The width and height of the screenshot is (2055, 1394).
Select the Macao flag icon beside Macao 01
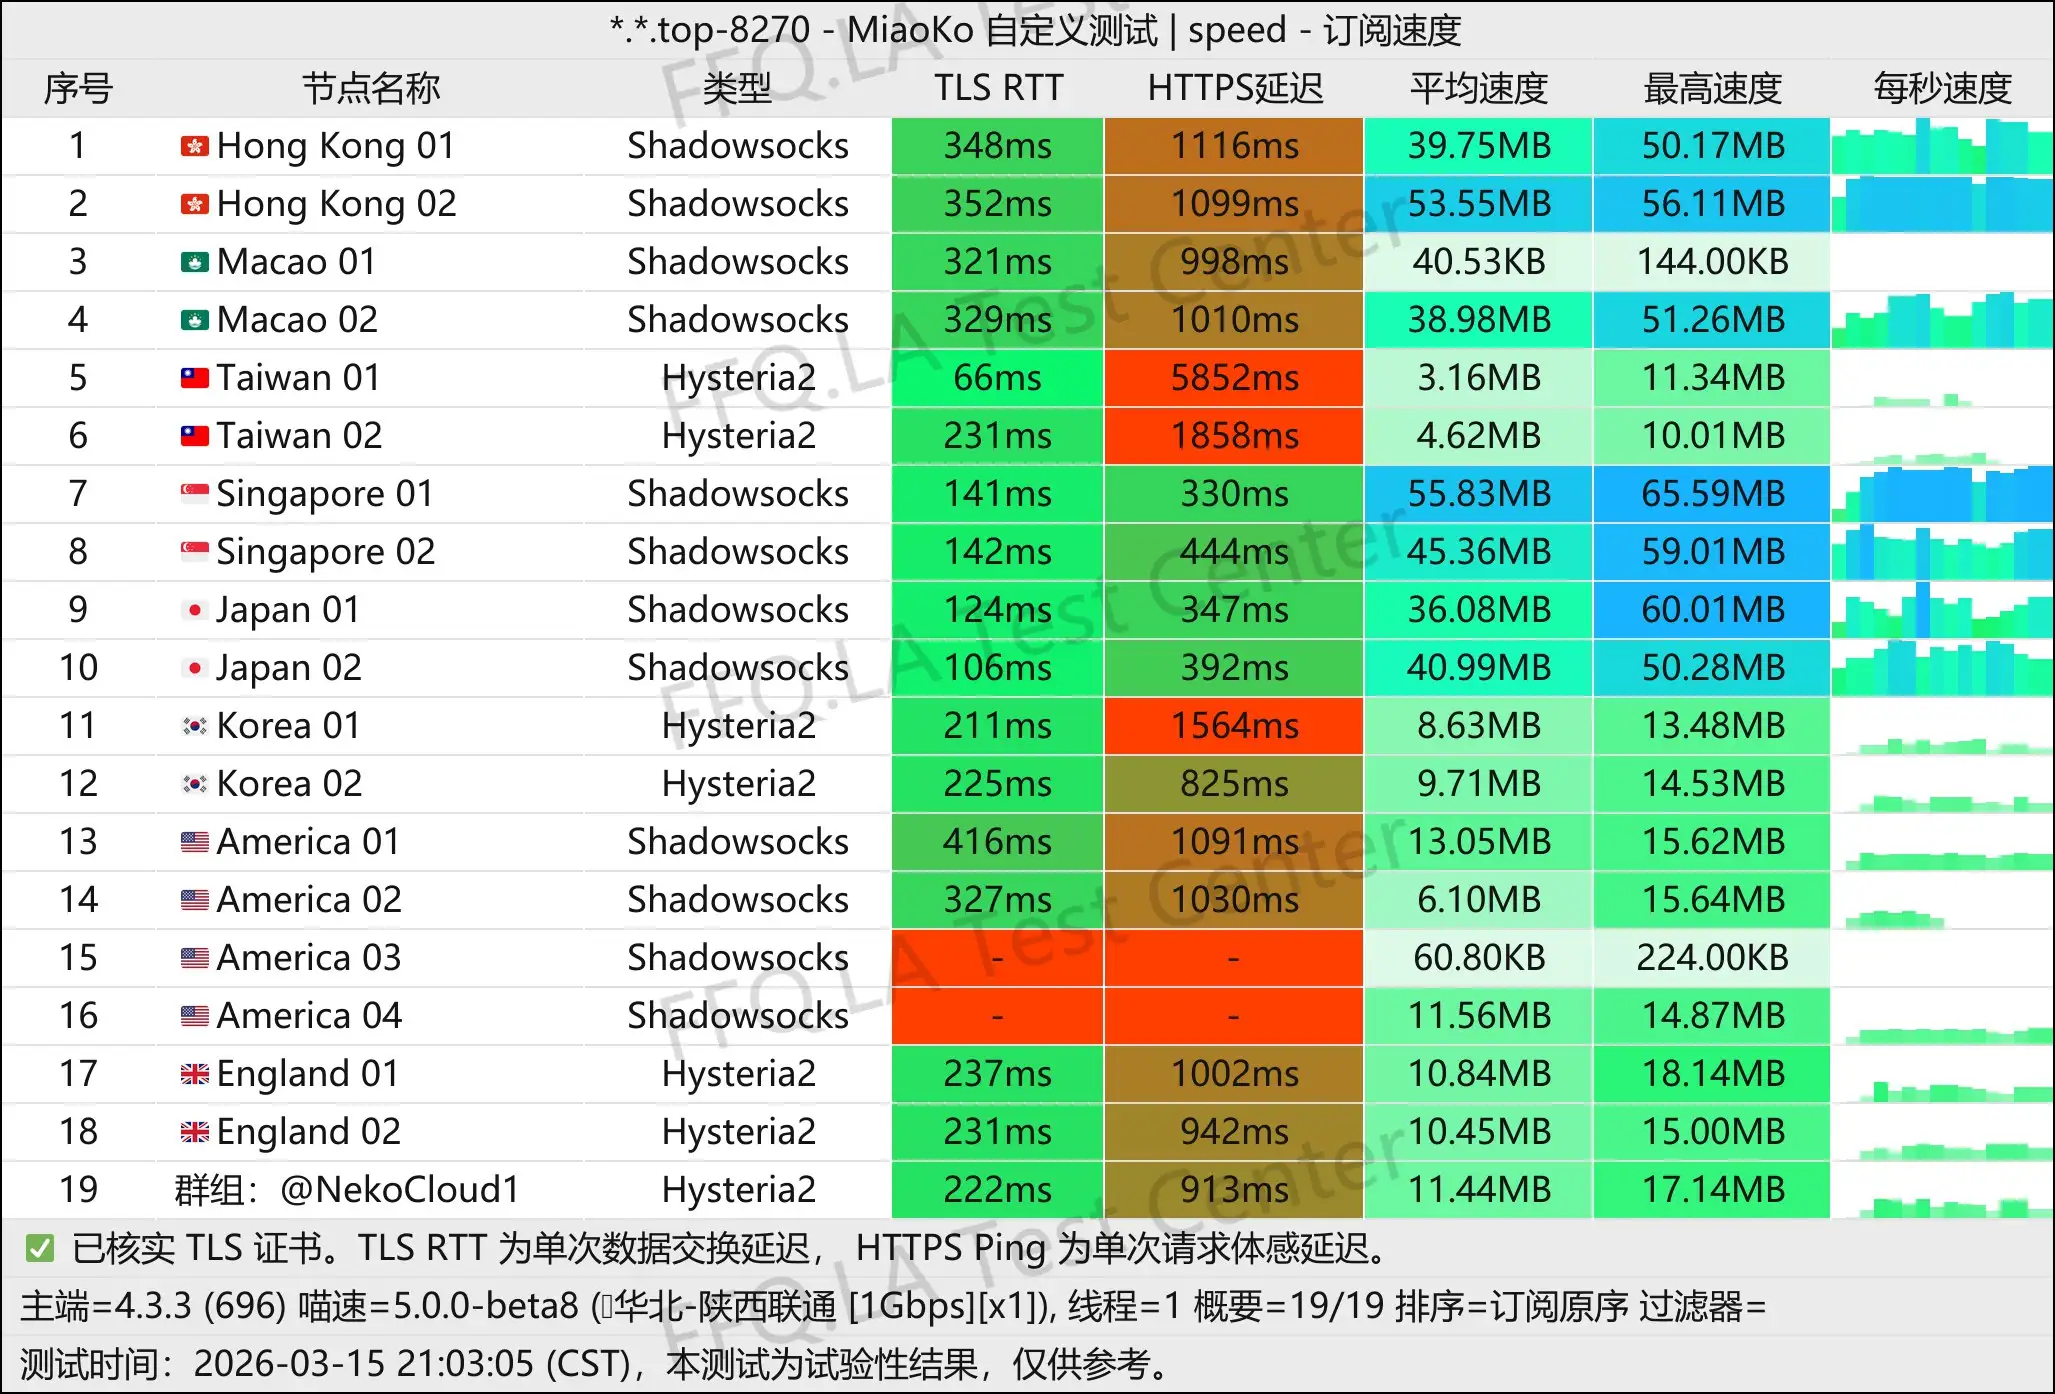[196, 261]
